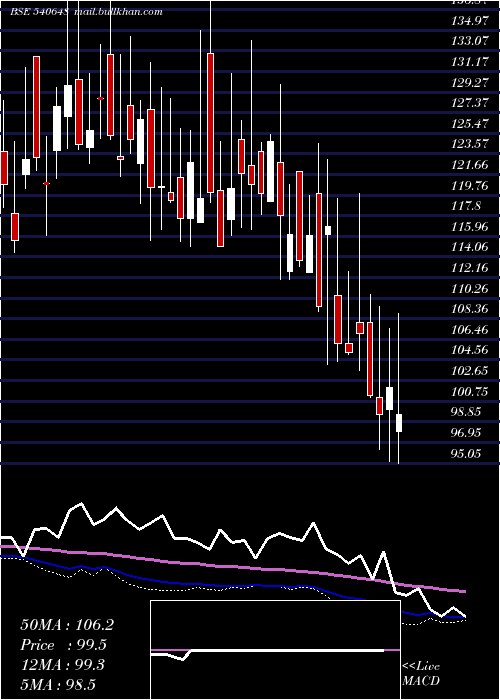Click the 112.16 price axis label
Screen dimensions: 500x700
point(470,268)
